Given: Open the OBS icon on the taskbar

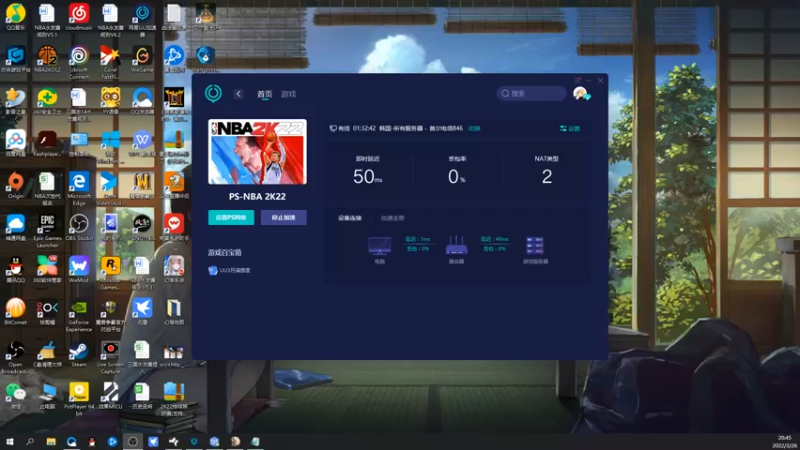Looking at the screenshot, I should point(133,442).
